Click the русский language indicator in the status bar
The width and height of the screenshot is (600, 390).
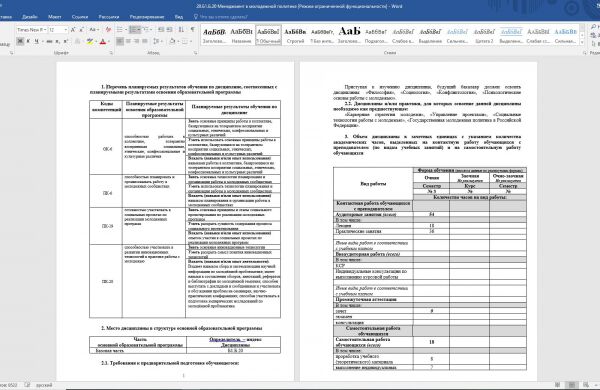(44, 385)
